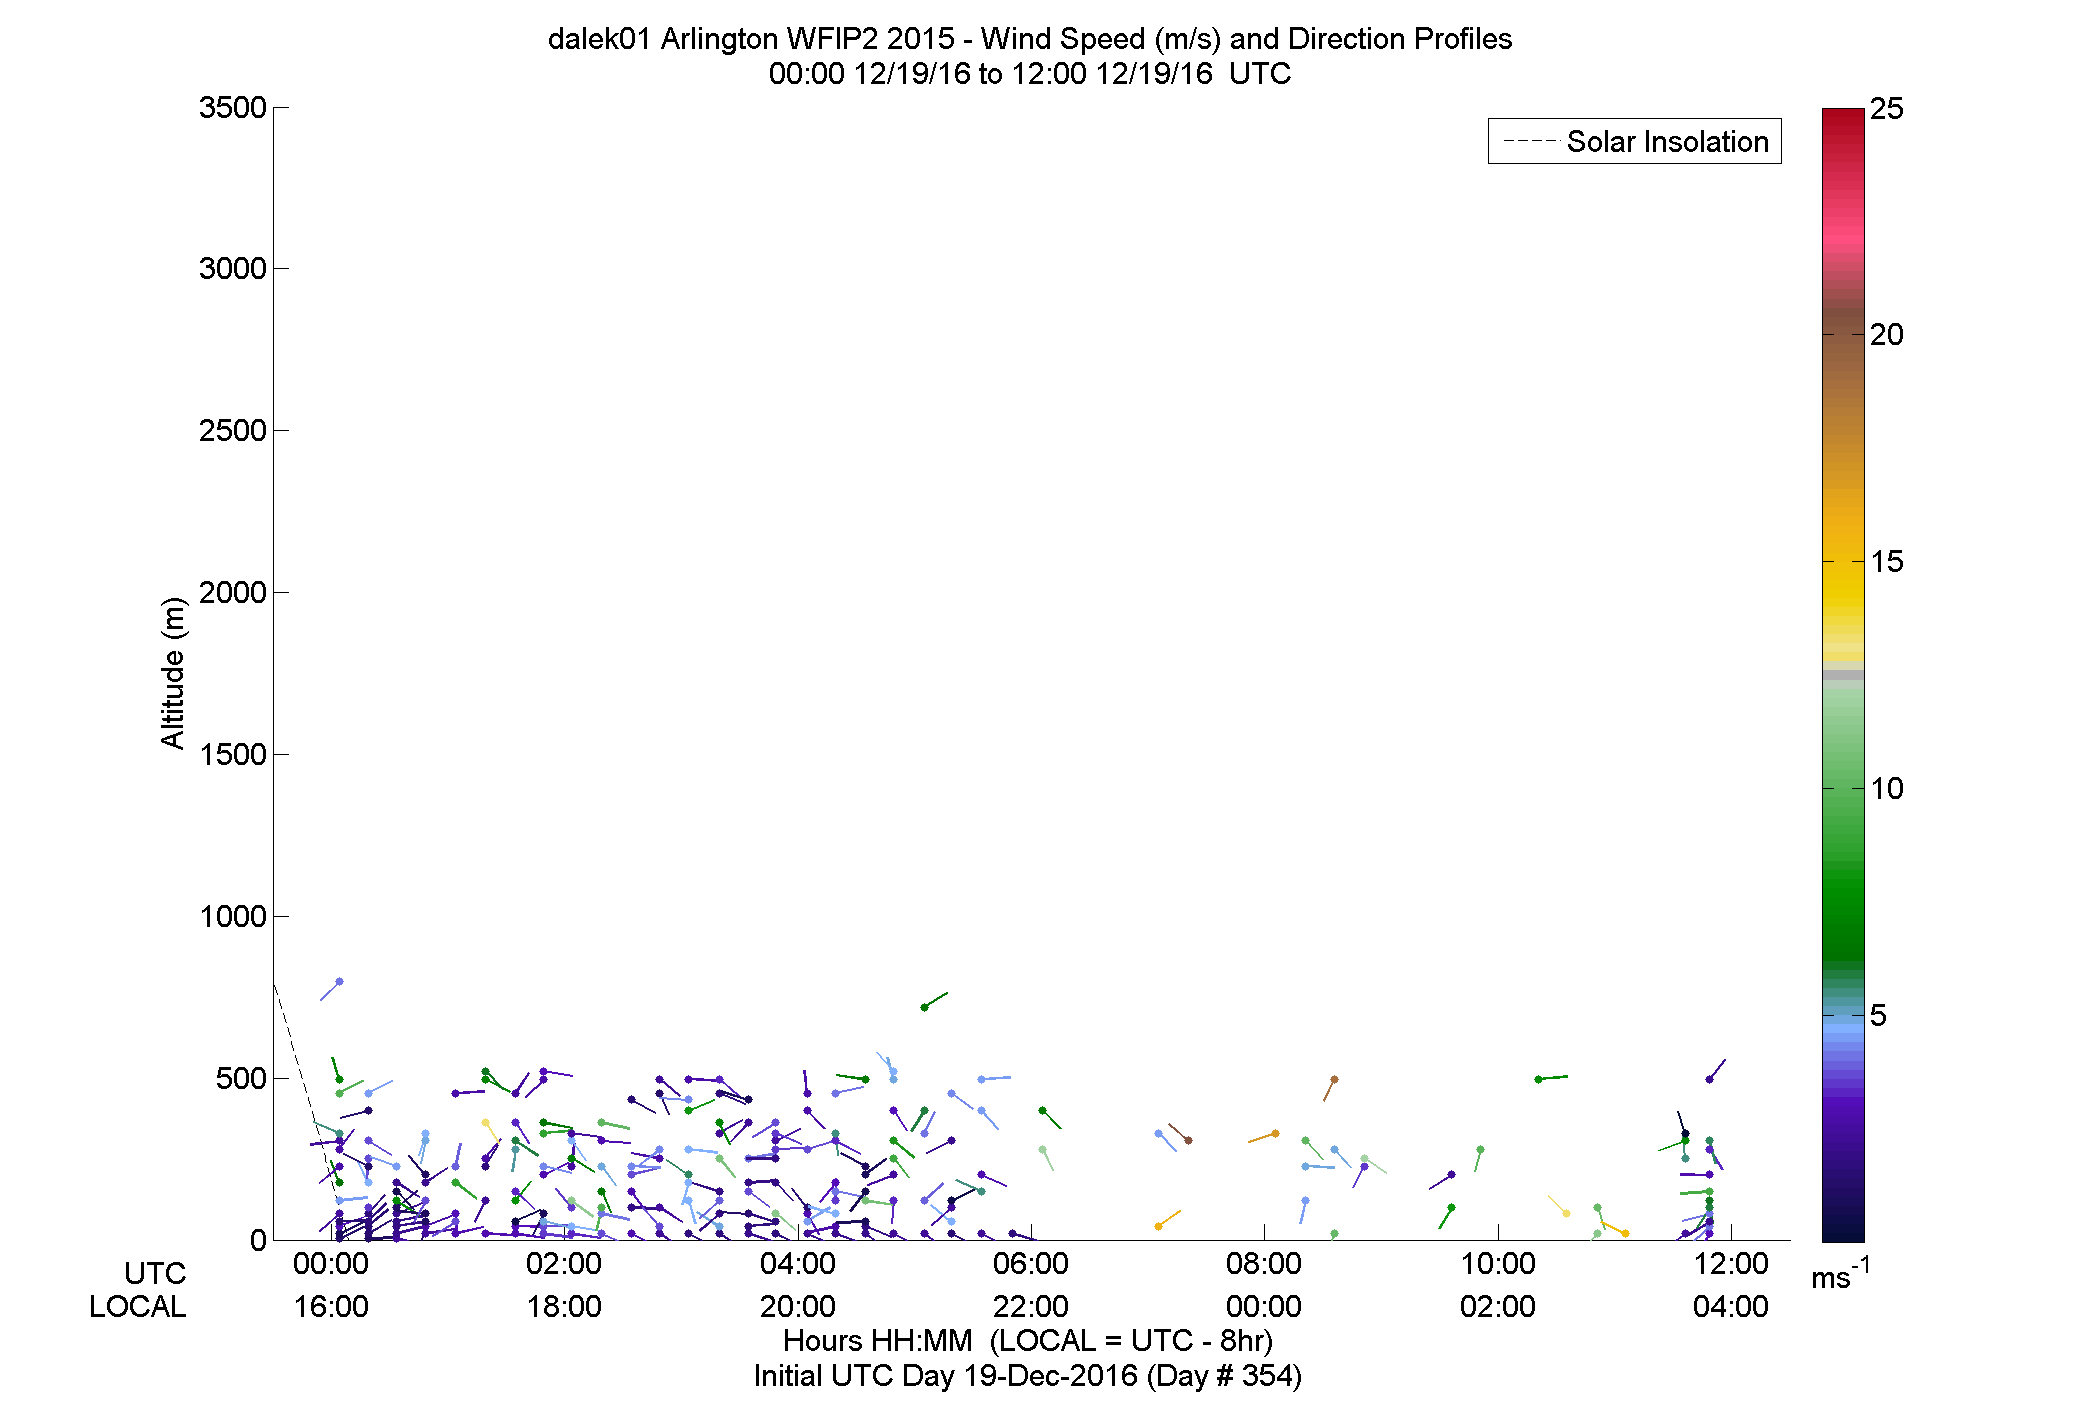Click 'Hours HH:MM (LOCAL = UTC - 8hr)' axis label
Image resolution: width=2098 pixels, height=1425 pixels.
[1028, 1340]
